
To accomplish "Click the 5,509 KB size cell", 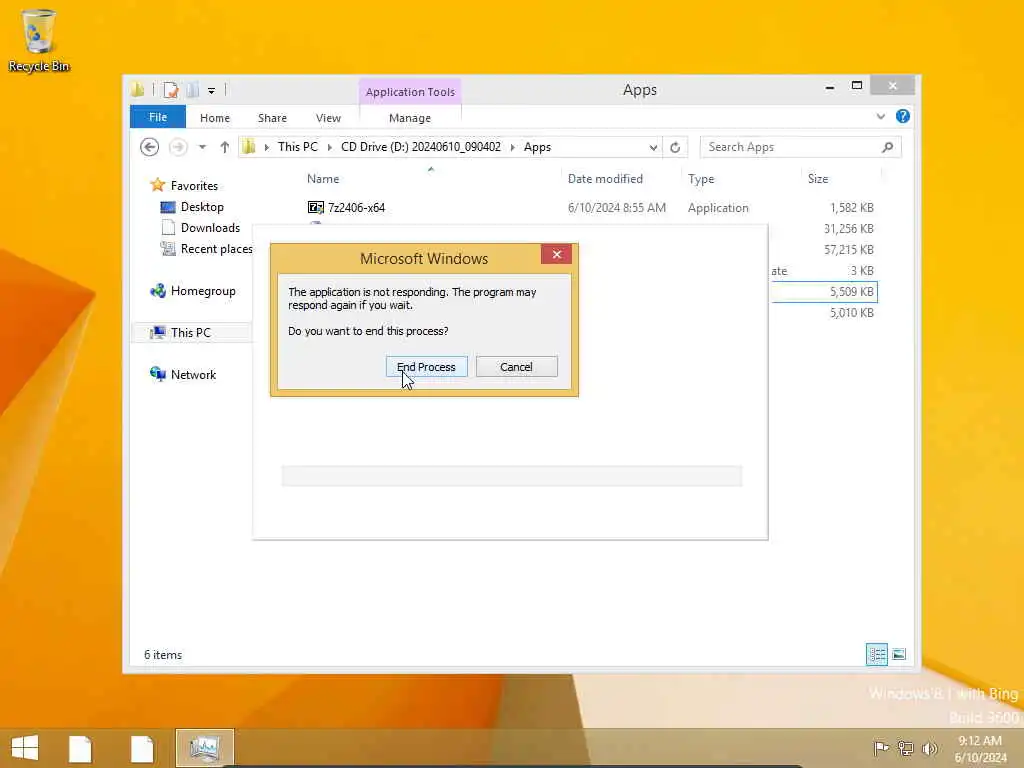I will [x=852, y=291].
